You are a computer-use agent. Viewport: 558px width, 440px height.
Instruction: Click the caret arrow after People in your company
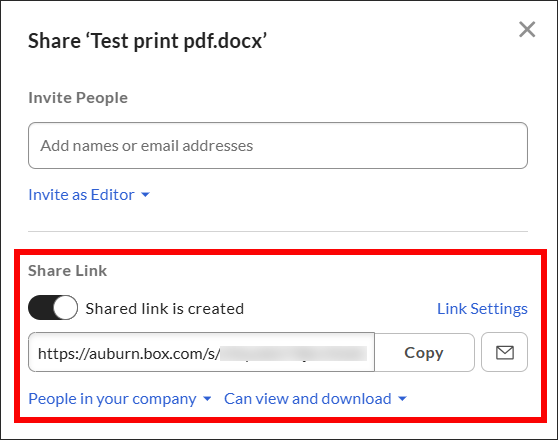click(207, 399)
